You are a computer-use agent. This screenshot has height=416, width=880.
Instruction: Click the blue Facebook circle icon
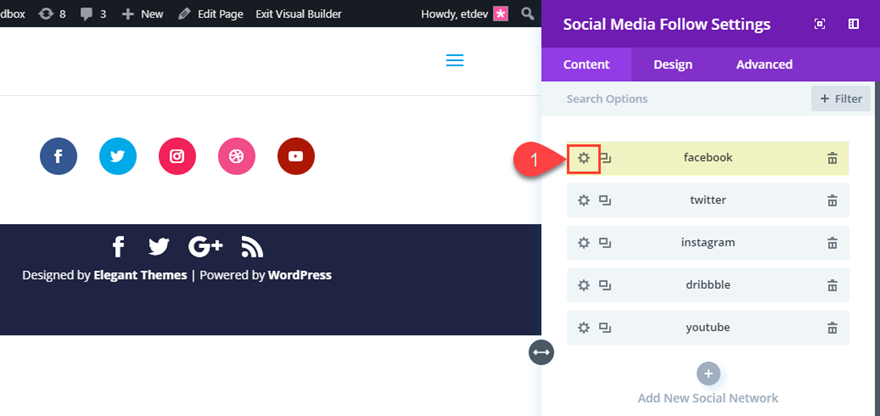point(58,156)
